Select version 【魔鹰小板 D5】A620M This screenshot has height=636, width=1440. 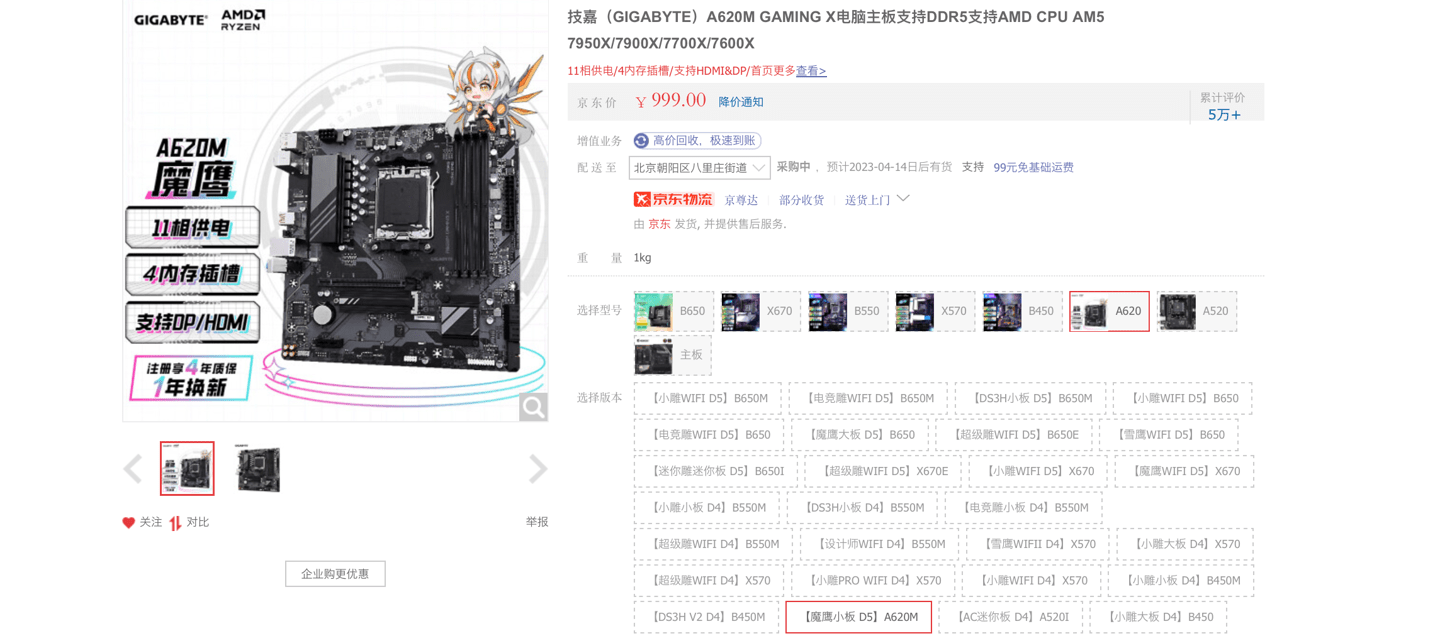pyautogui.click(x=858, y=617)
